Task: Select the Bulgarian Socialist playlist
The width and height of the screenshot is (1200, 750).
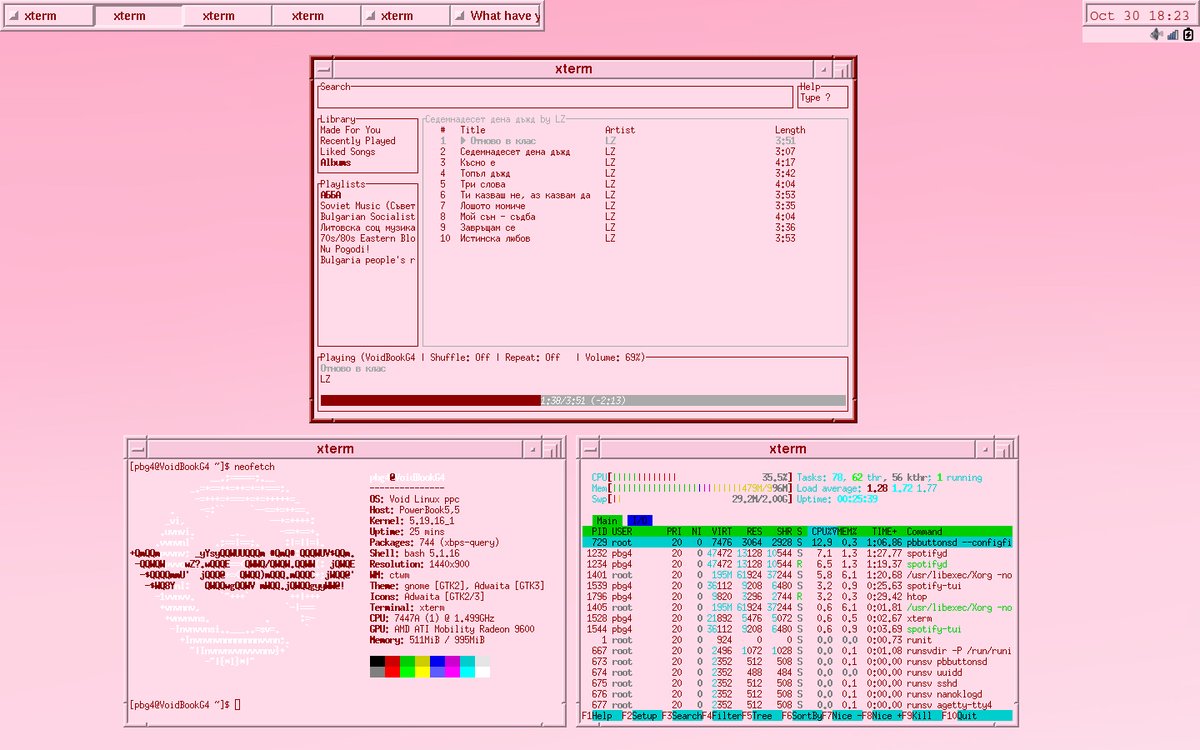Action: [x=367, y=217]
